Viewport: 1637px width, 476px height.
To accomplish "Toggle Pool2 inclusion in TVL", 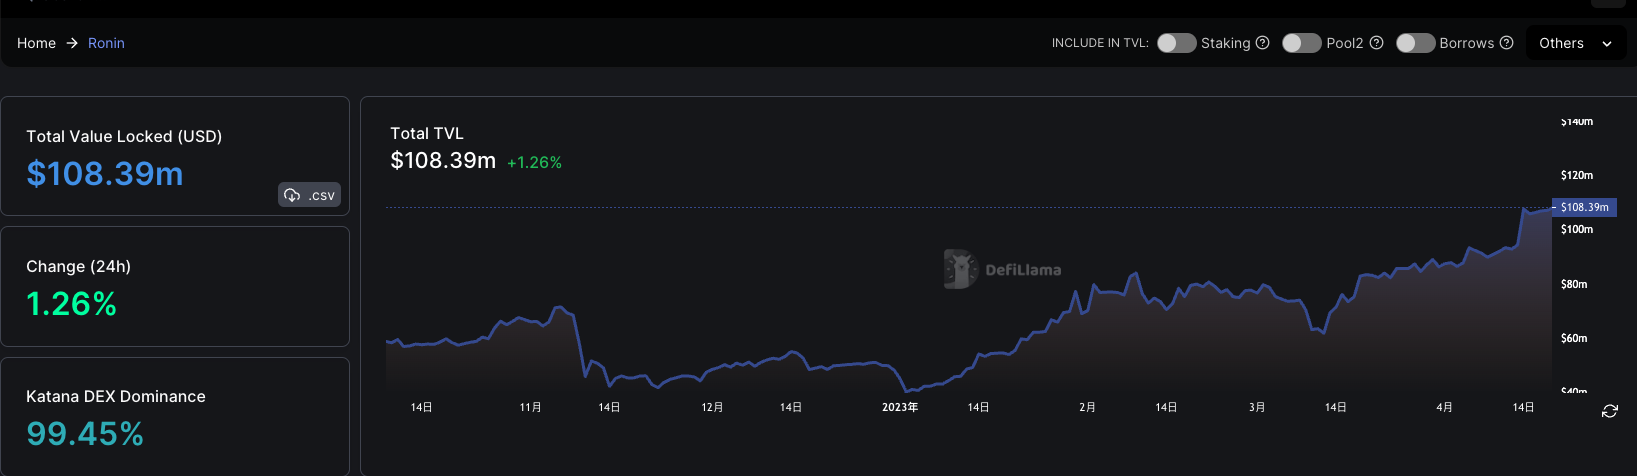I will 1302,43.
